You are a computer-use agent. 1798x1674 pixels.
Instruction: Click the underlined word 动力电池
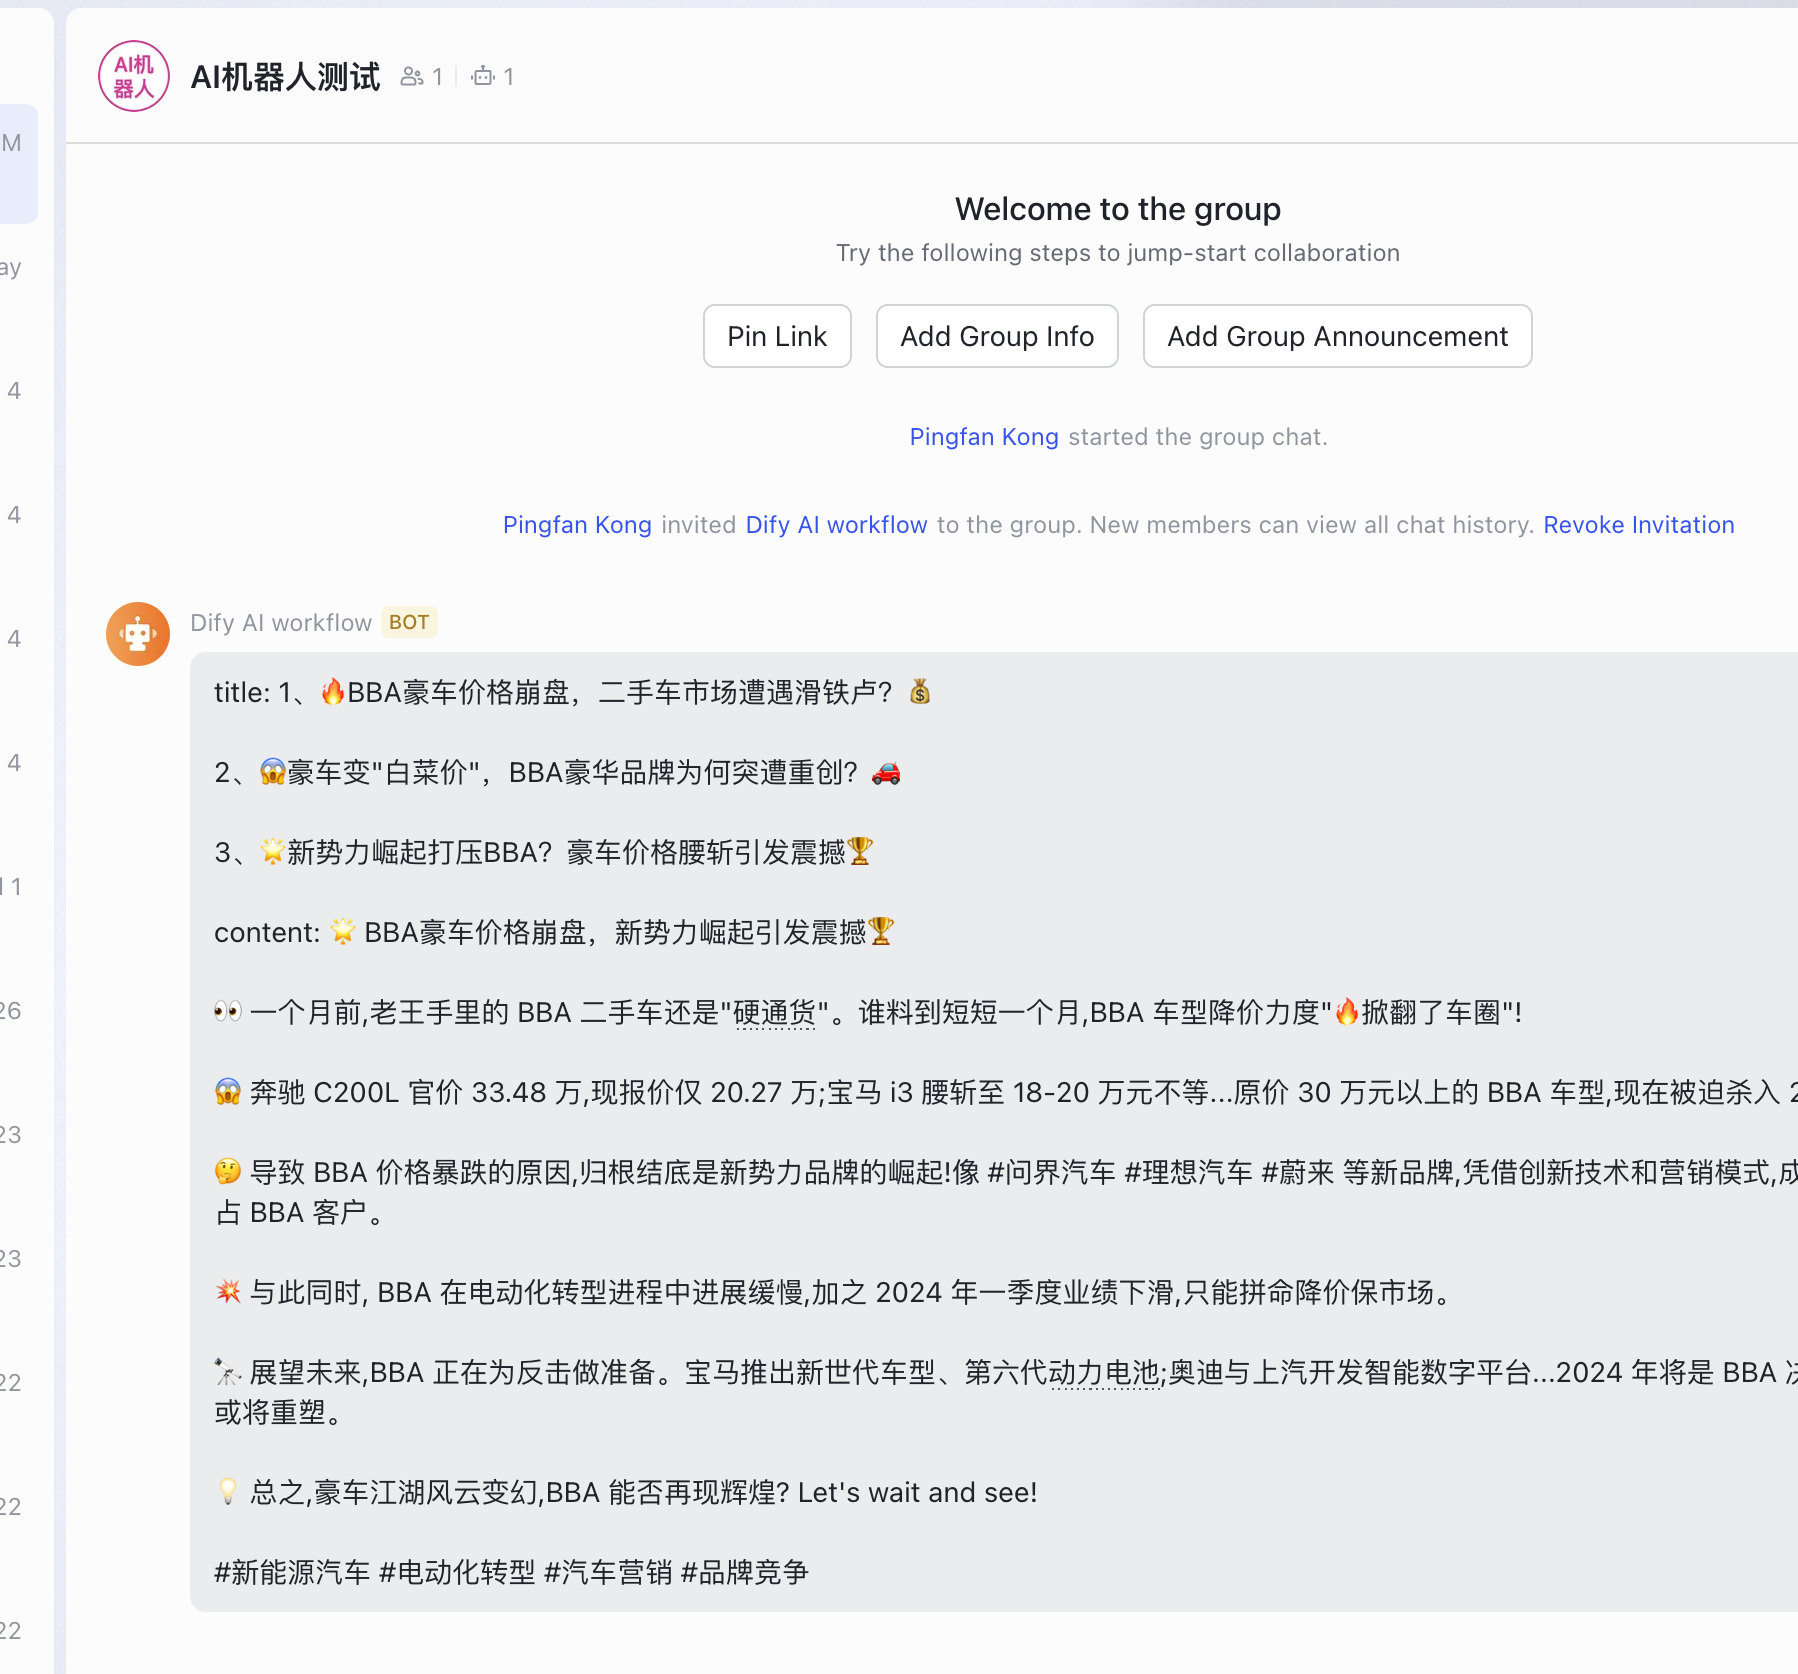click(x=1105, y=1372)
